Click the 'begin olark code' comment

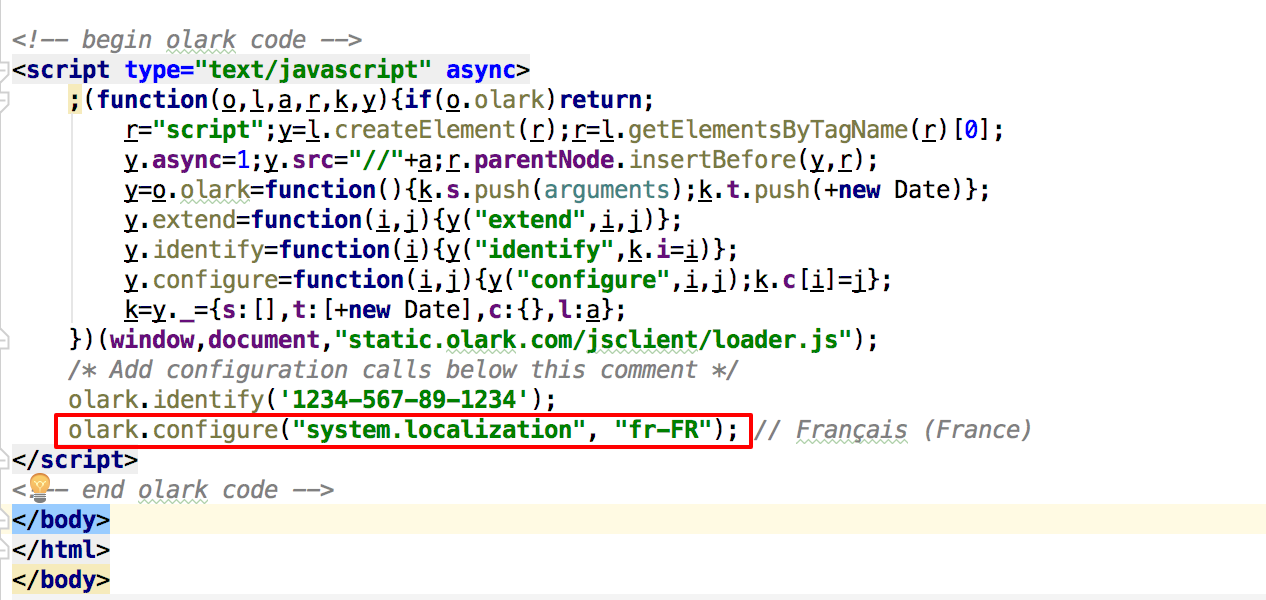187,40
